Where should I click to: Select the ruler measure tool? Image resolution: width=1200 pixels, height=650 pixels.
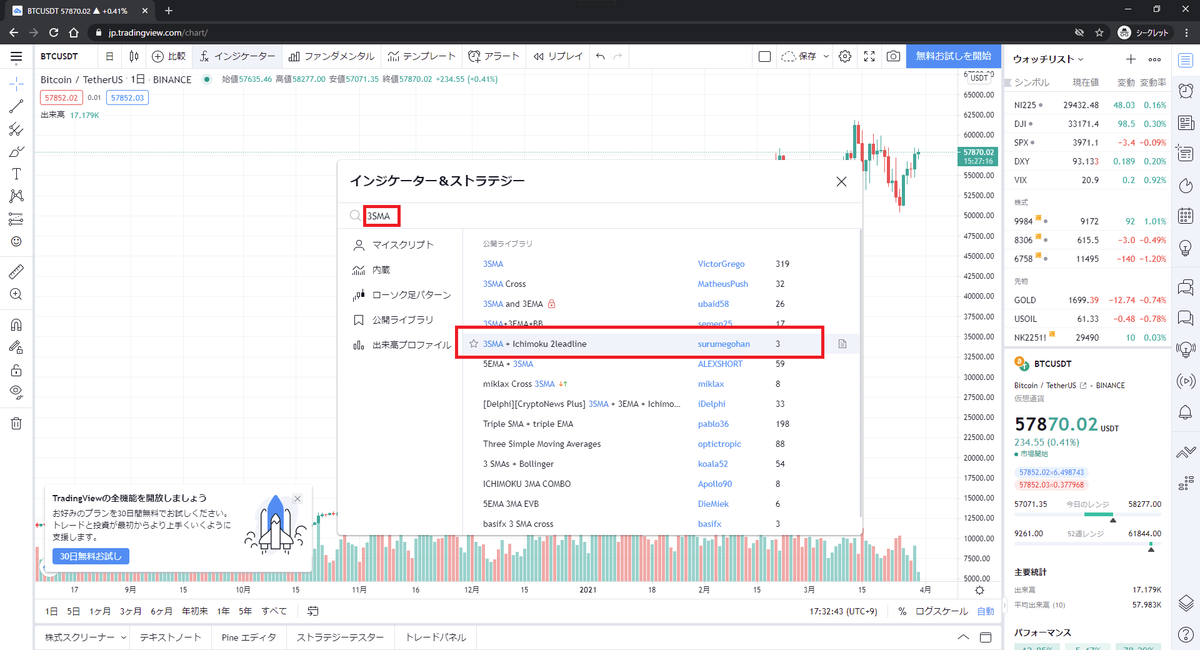(16, 271)
